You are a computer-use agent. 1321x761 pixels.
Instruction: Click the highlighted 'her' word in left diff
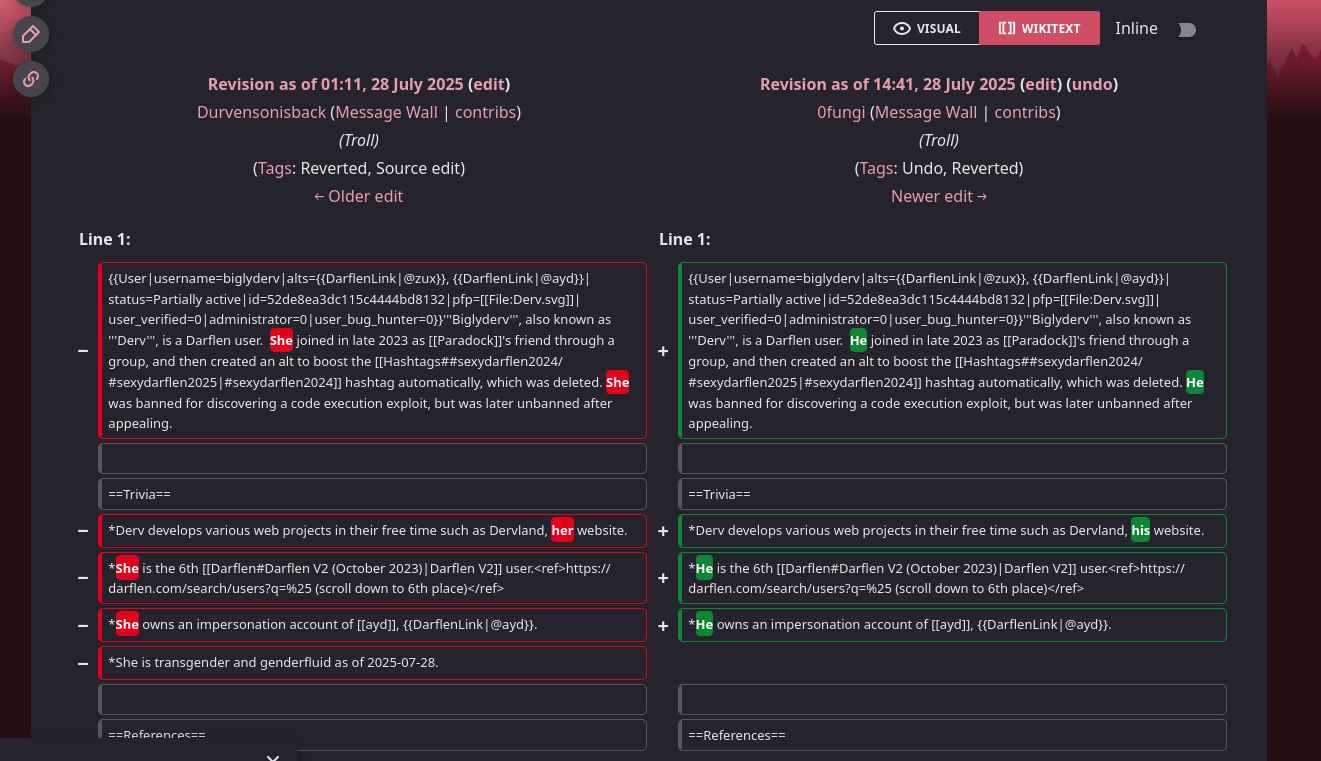562,530
